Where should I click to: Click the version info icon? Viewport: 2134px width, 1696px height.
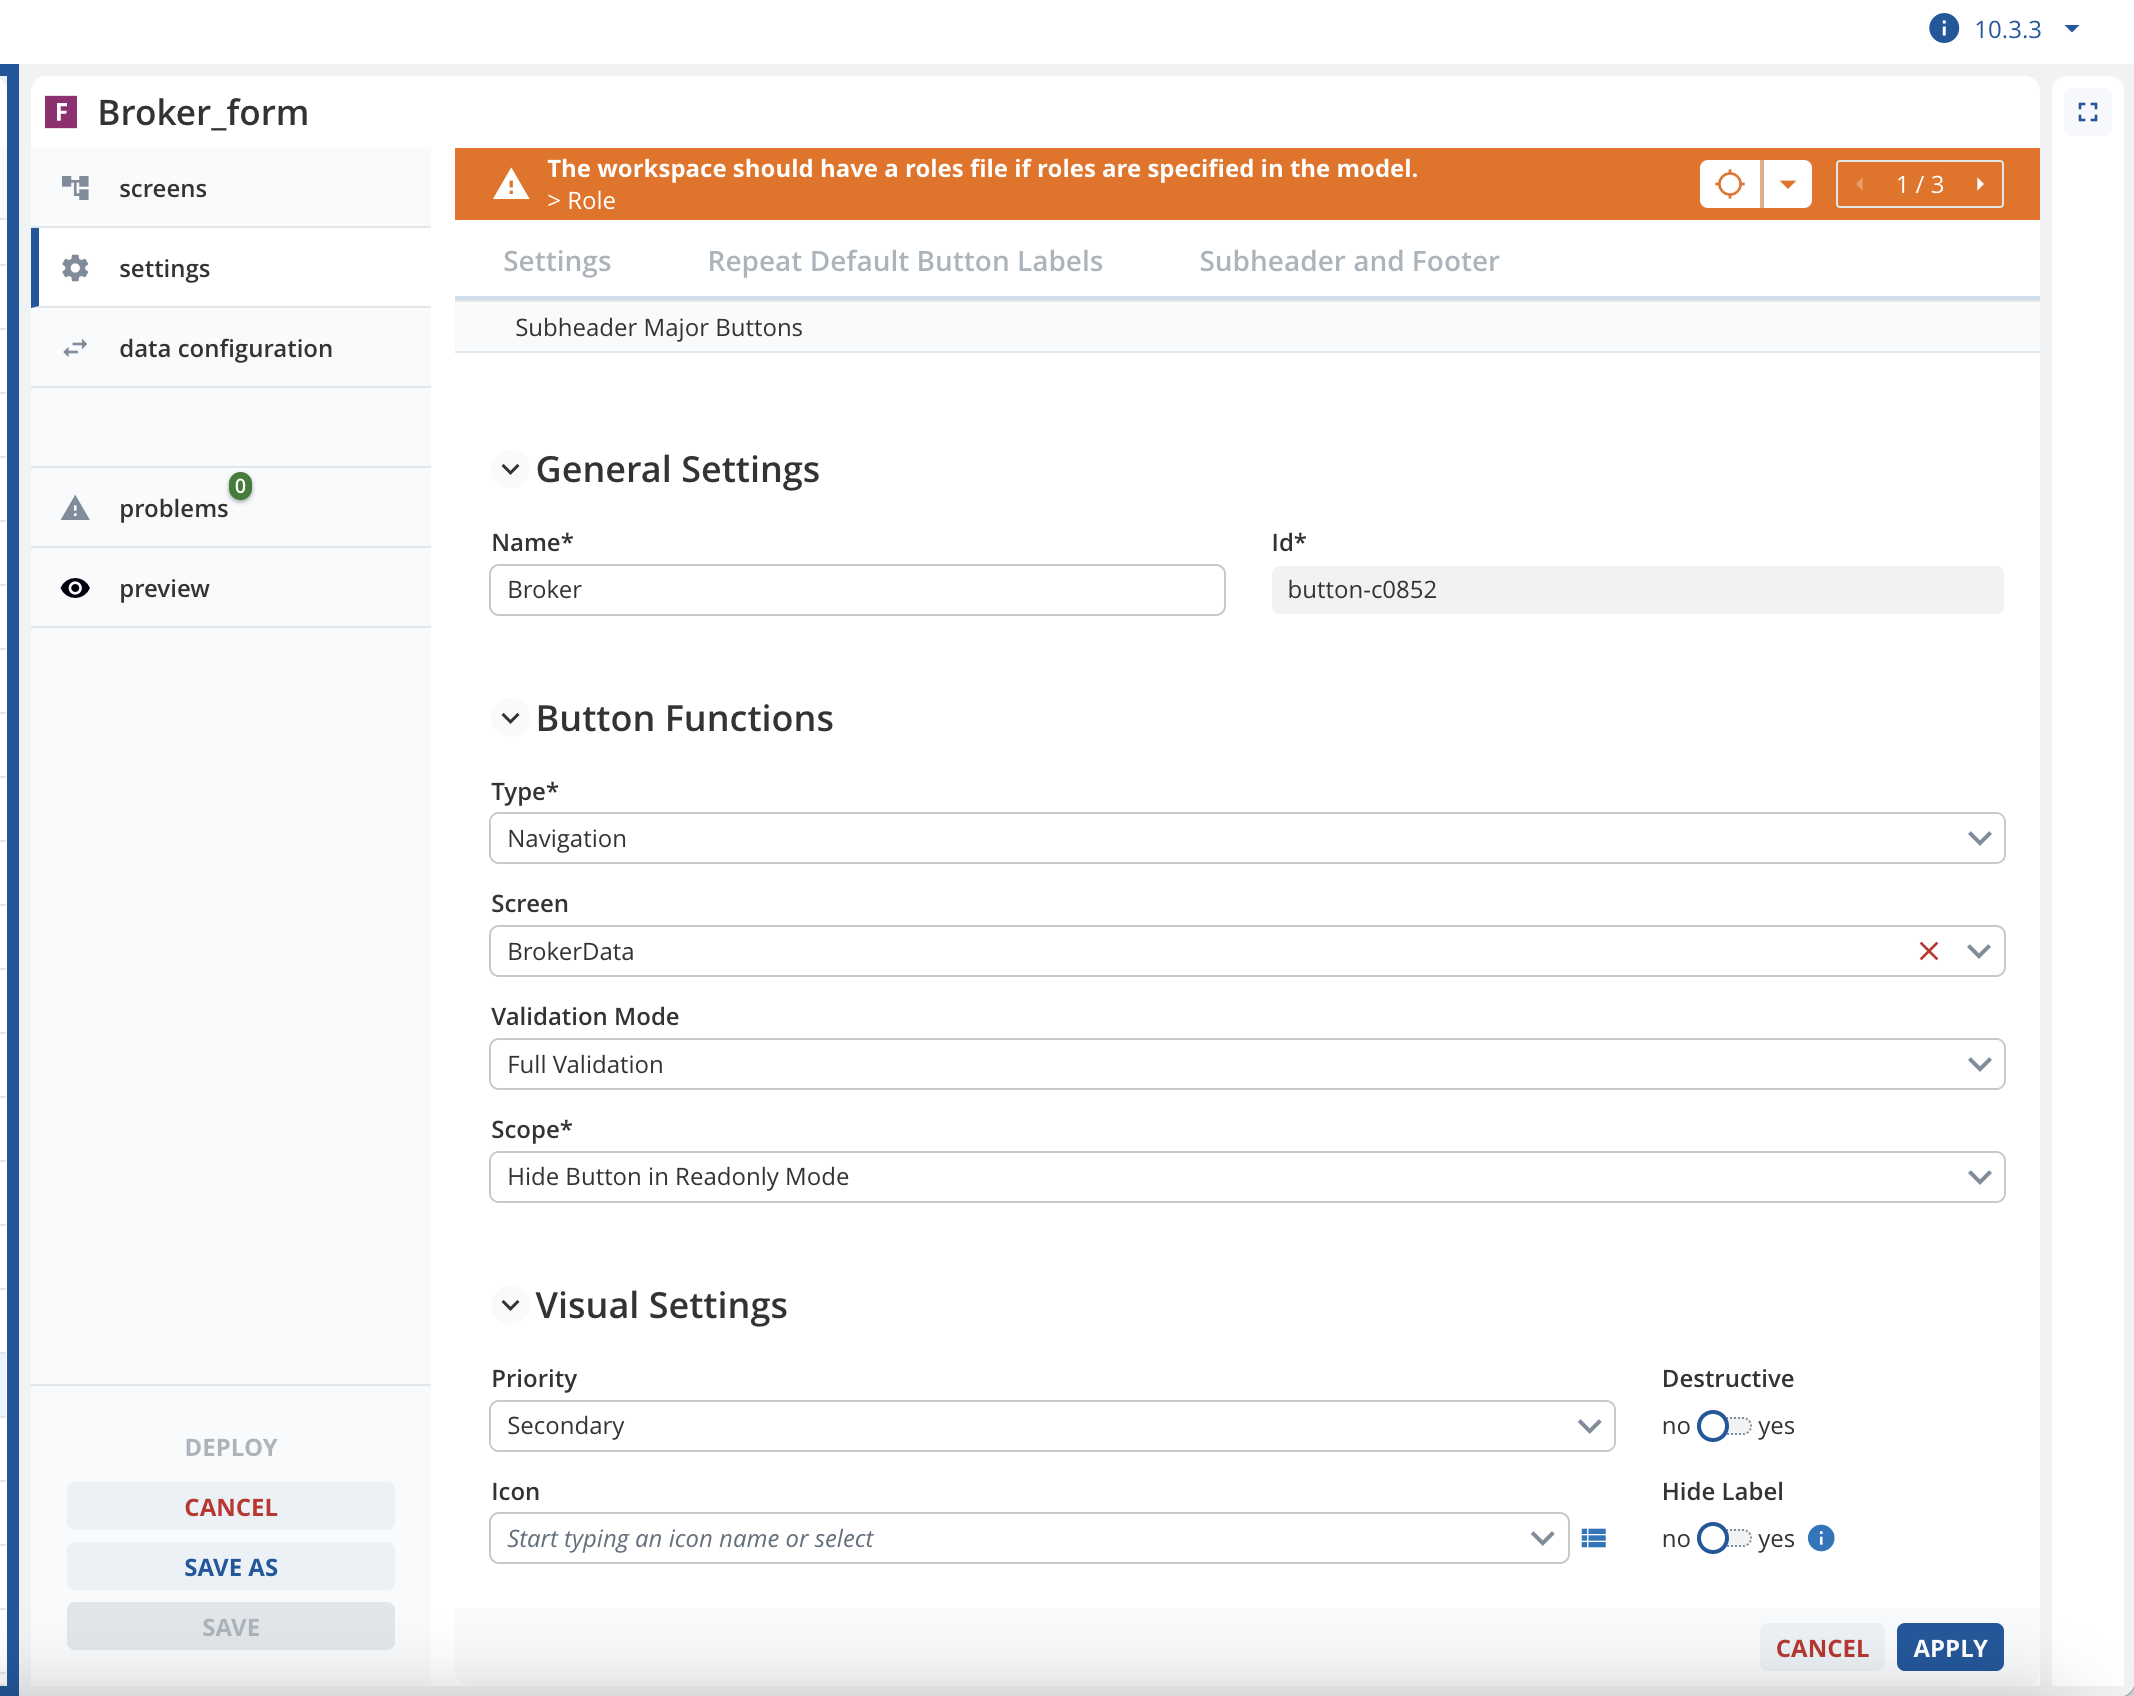coord(1943,28)
